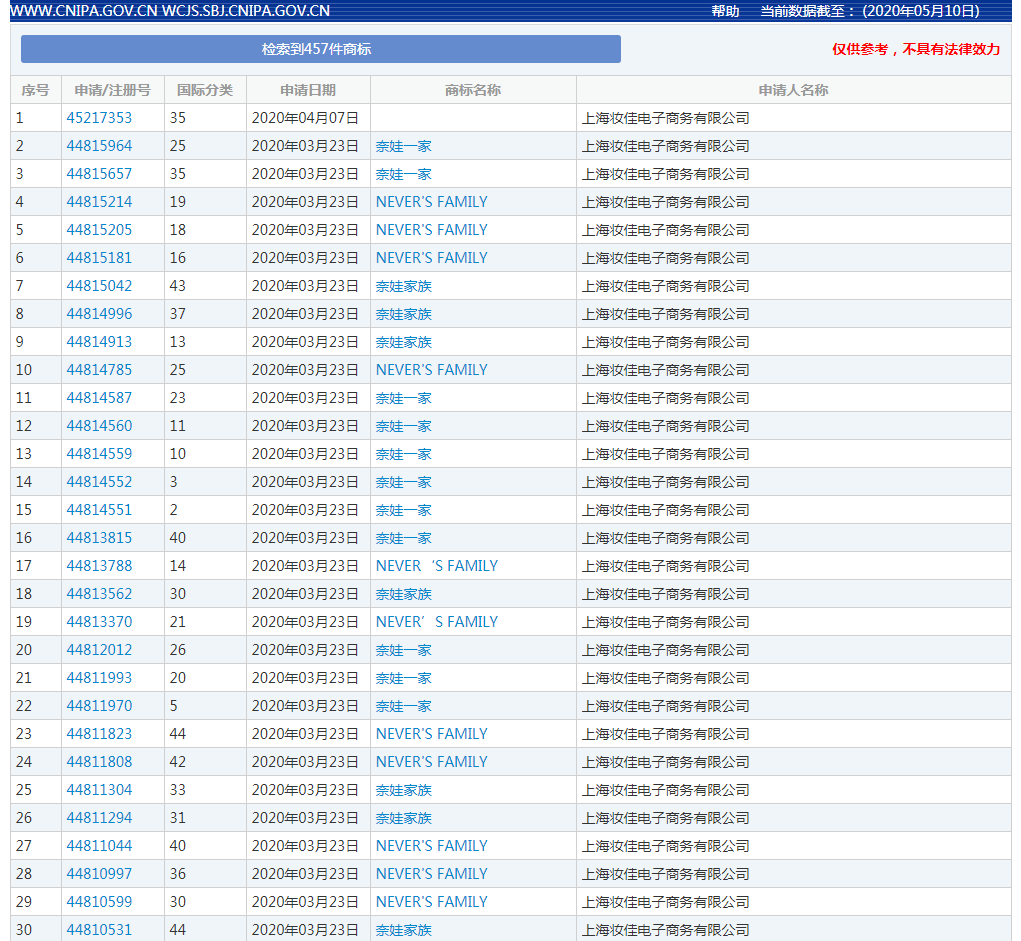Open registration number 44814913
The image size is (1021, 941).
click(99, 342)
